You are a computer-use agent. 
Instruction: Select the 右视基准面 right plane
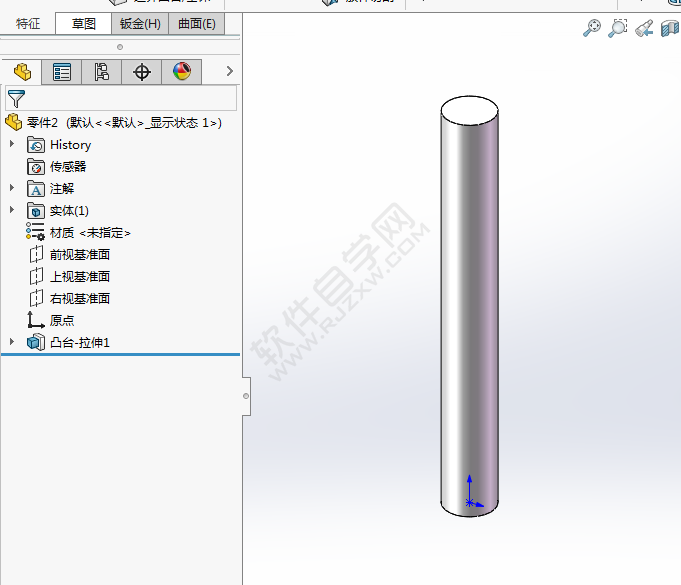pos(80,299)
